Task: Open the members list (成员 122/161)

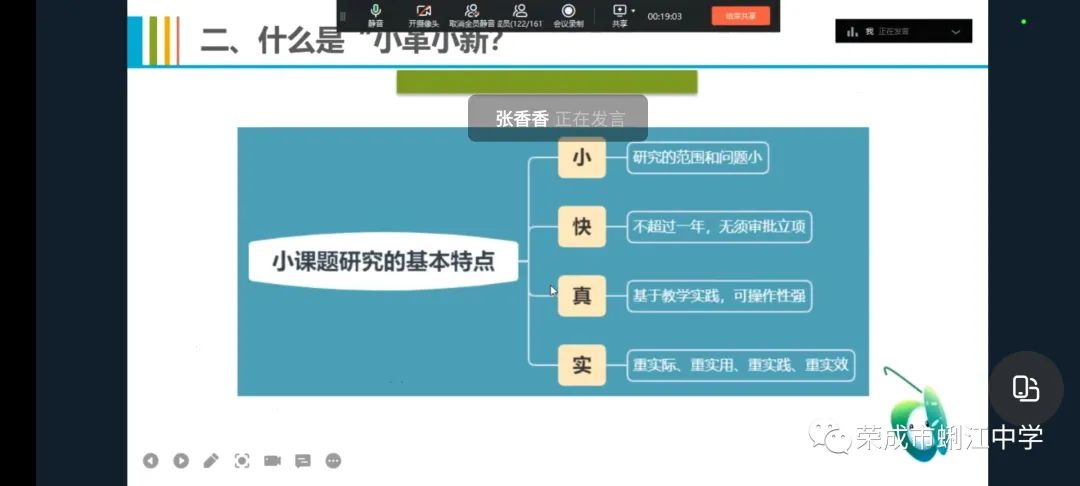Action: coord(520,14)
